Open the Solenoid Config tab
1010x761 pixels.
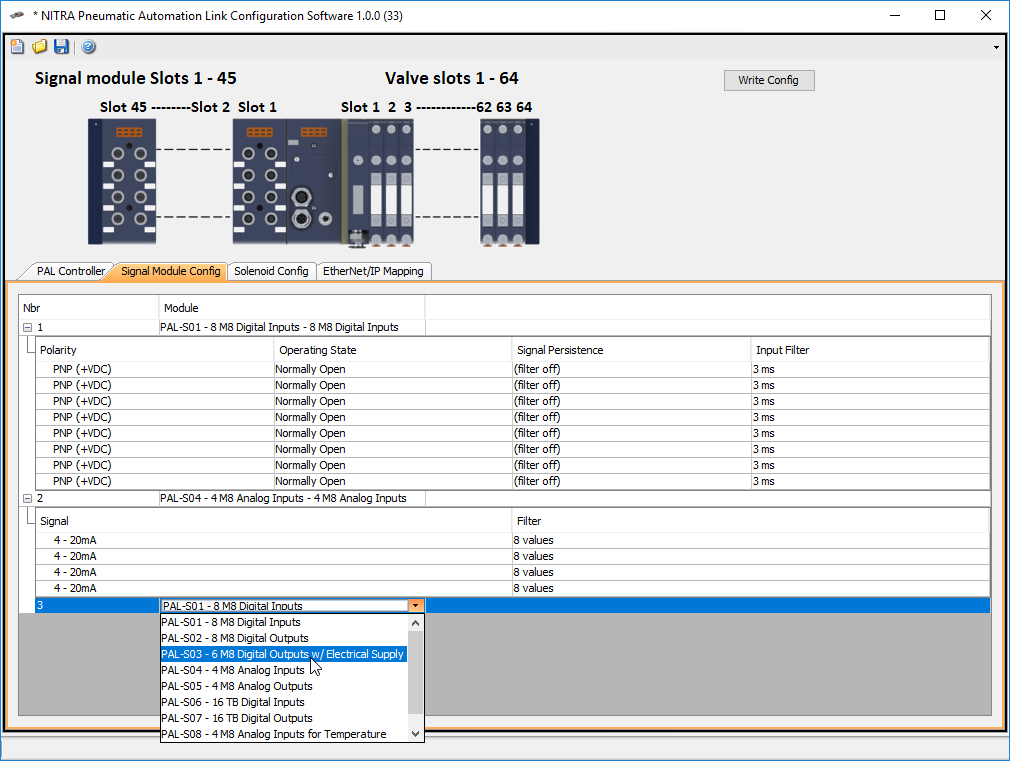point(271,271)
